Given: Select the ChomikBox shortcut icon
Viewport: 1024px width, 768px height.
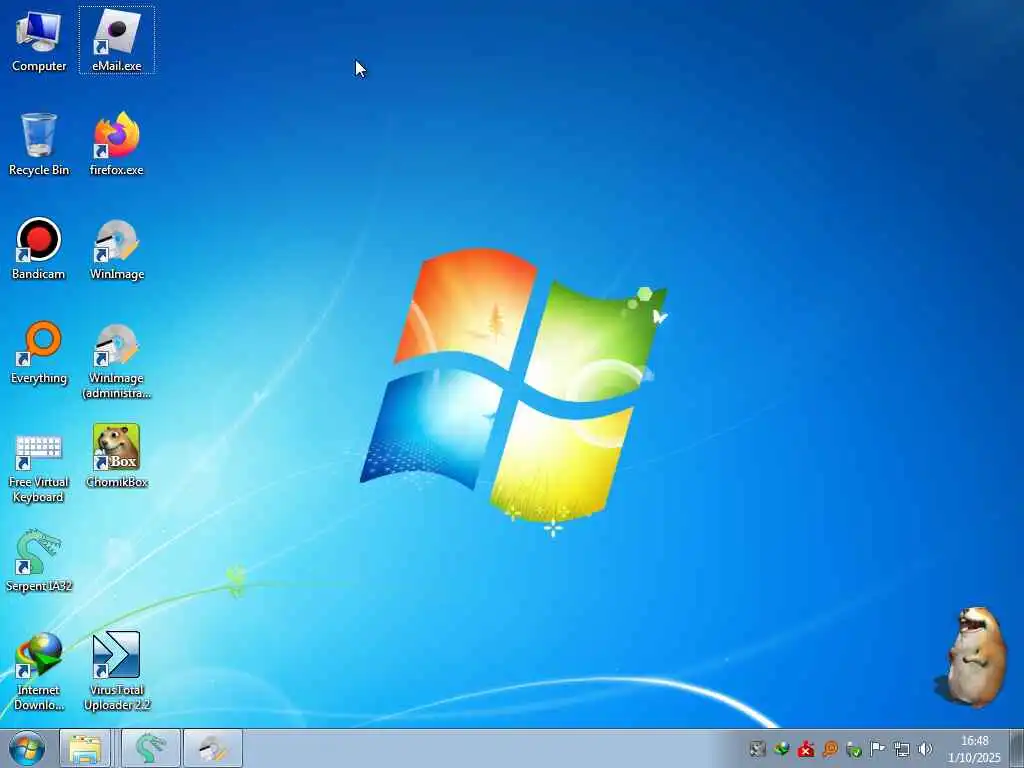Looking at the screenshot, I should point(117,456).
